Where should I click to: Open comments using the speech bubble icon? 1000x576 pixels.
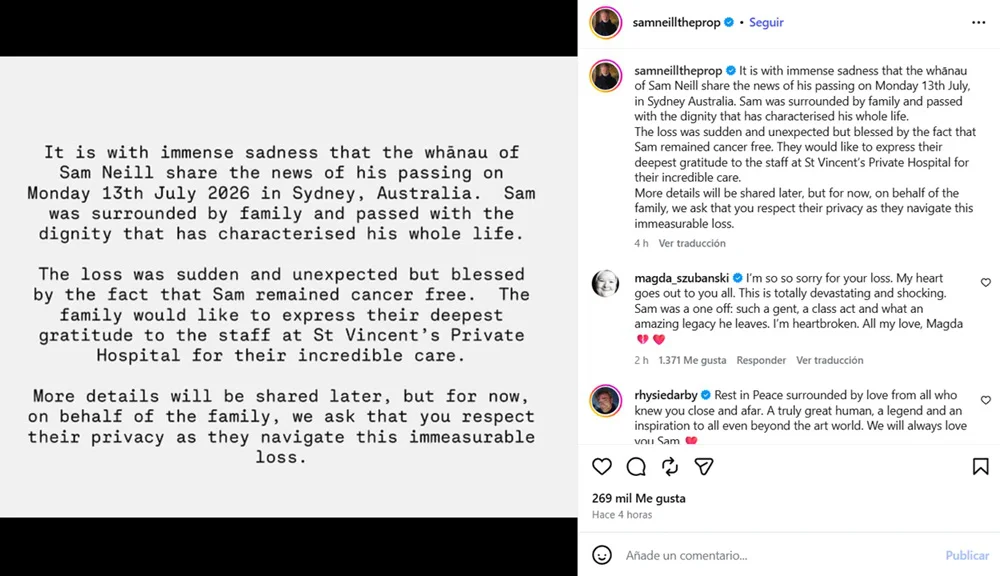[x=636, y=466]
